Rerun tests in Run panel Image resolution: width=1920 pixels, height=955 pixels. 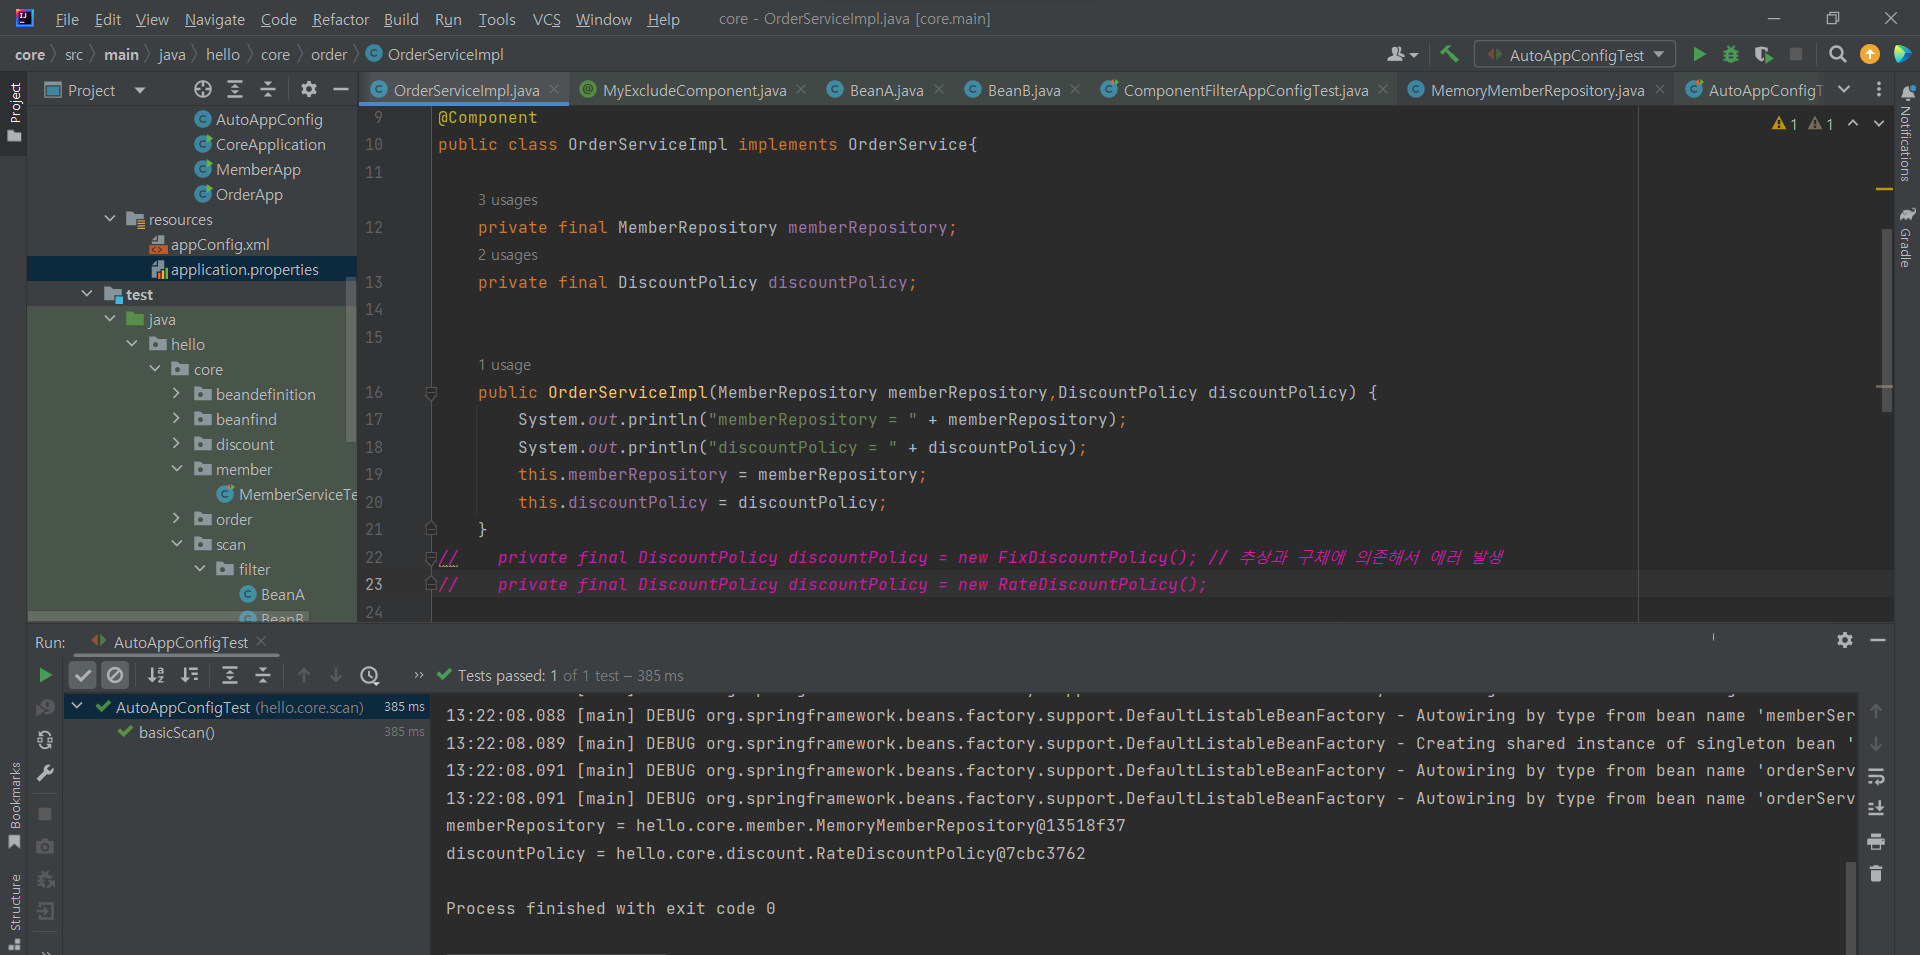[45, 675]
